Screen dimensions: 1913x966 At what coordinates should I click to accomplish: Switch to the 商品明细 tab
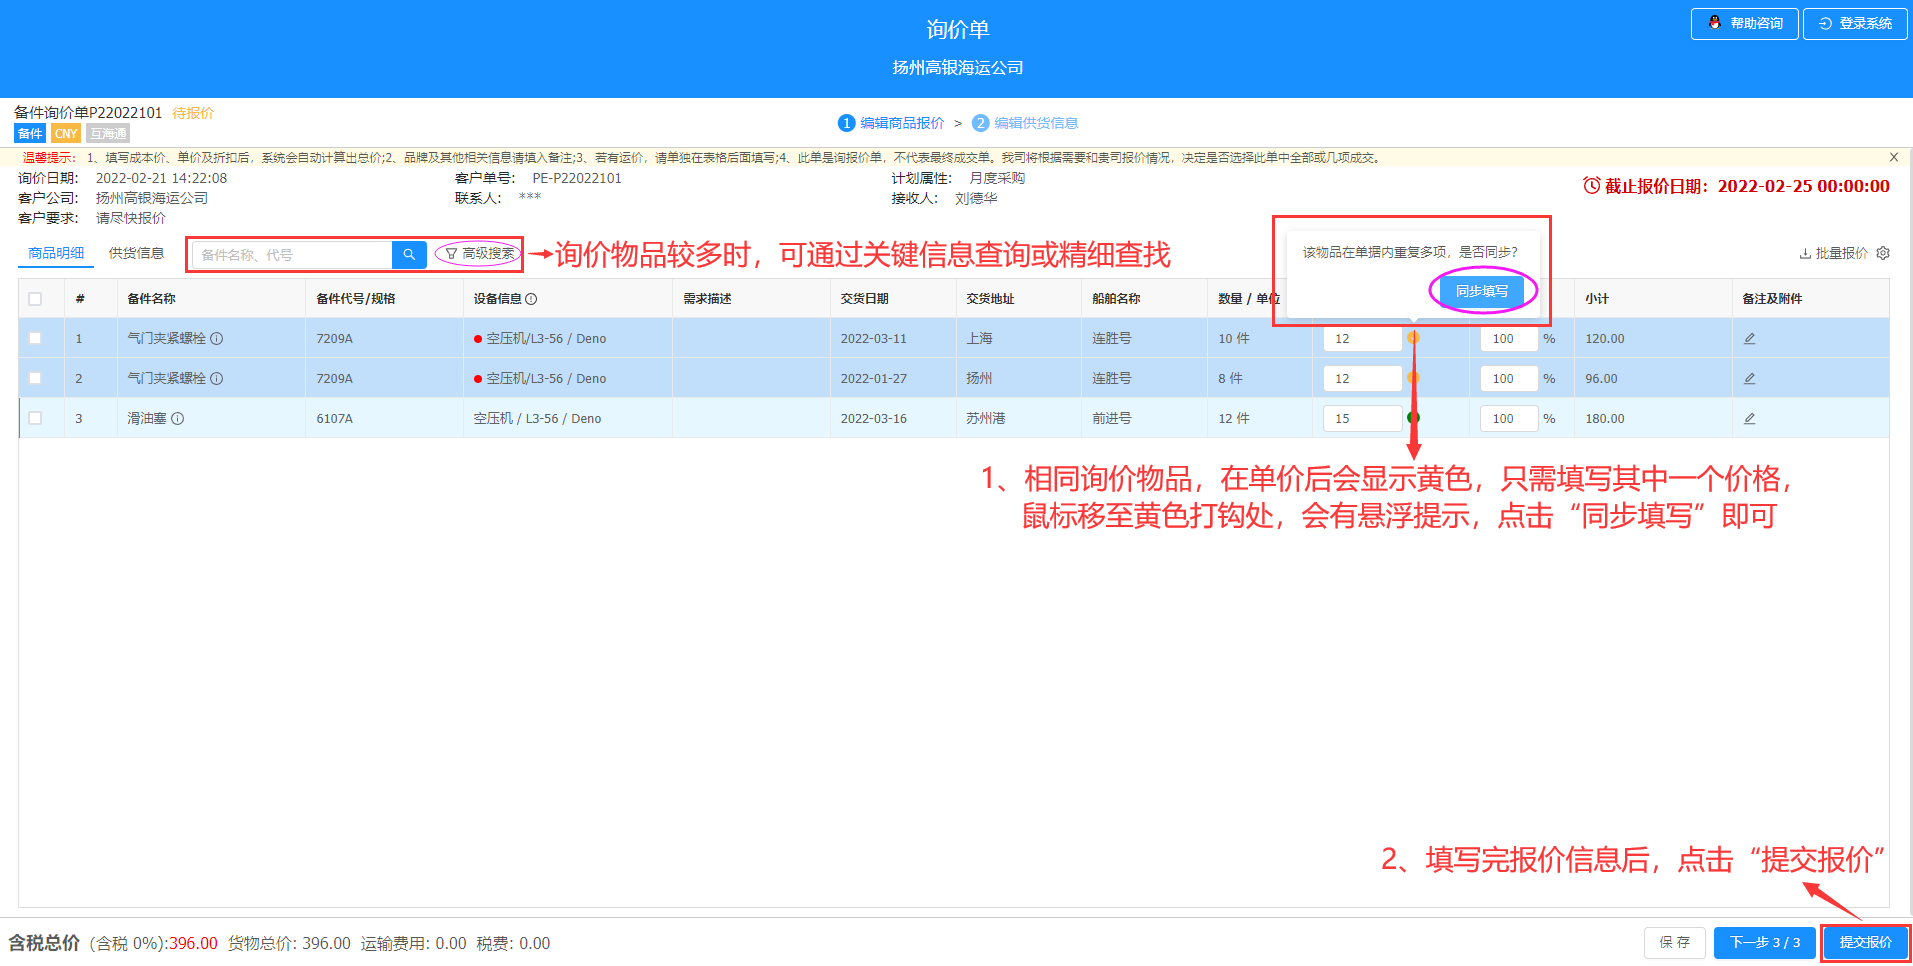pos(56,253)
